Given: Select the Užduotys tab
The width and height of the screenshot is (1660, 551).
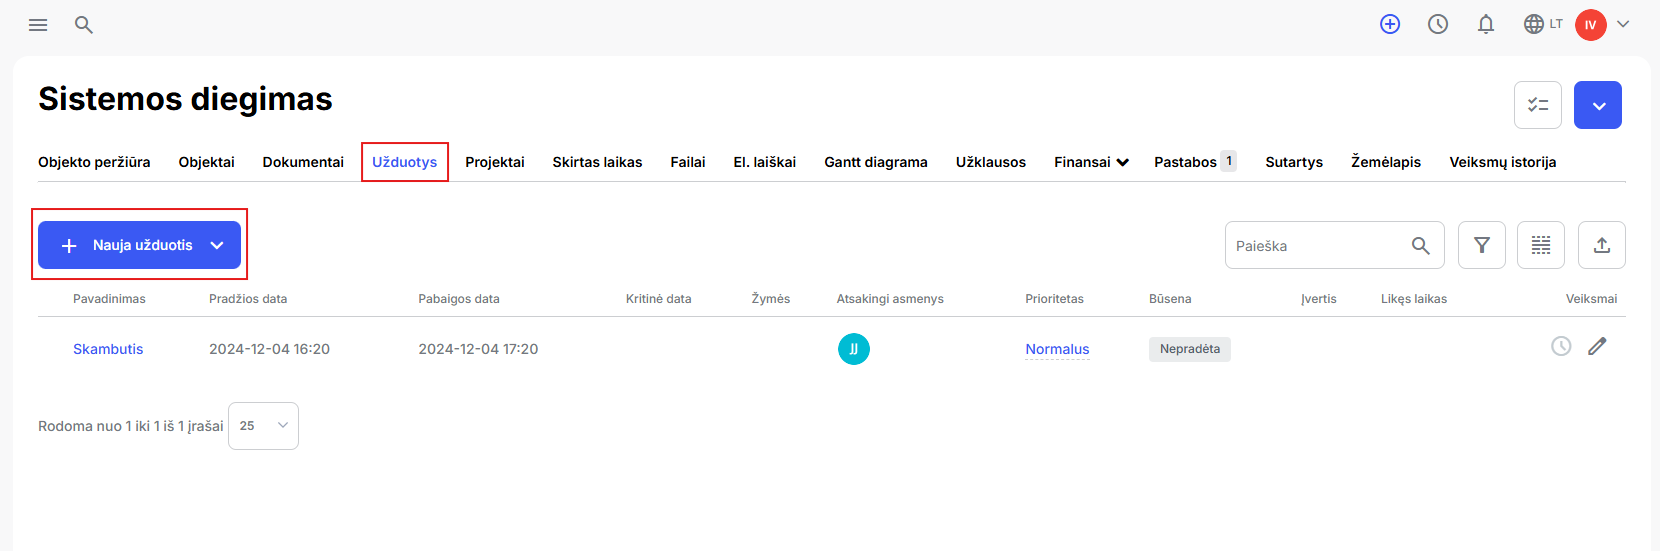Looking at the screenshot, I should click(405, 162).
